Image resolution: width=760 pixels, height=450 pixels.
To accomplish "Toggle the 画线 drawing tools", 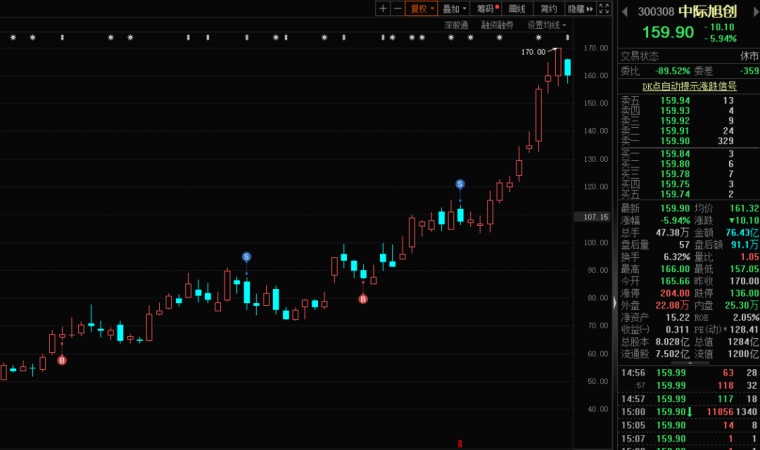I will tap(517, 8).
